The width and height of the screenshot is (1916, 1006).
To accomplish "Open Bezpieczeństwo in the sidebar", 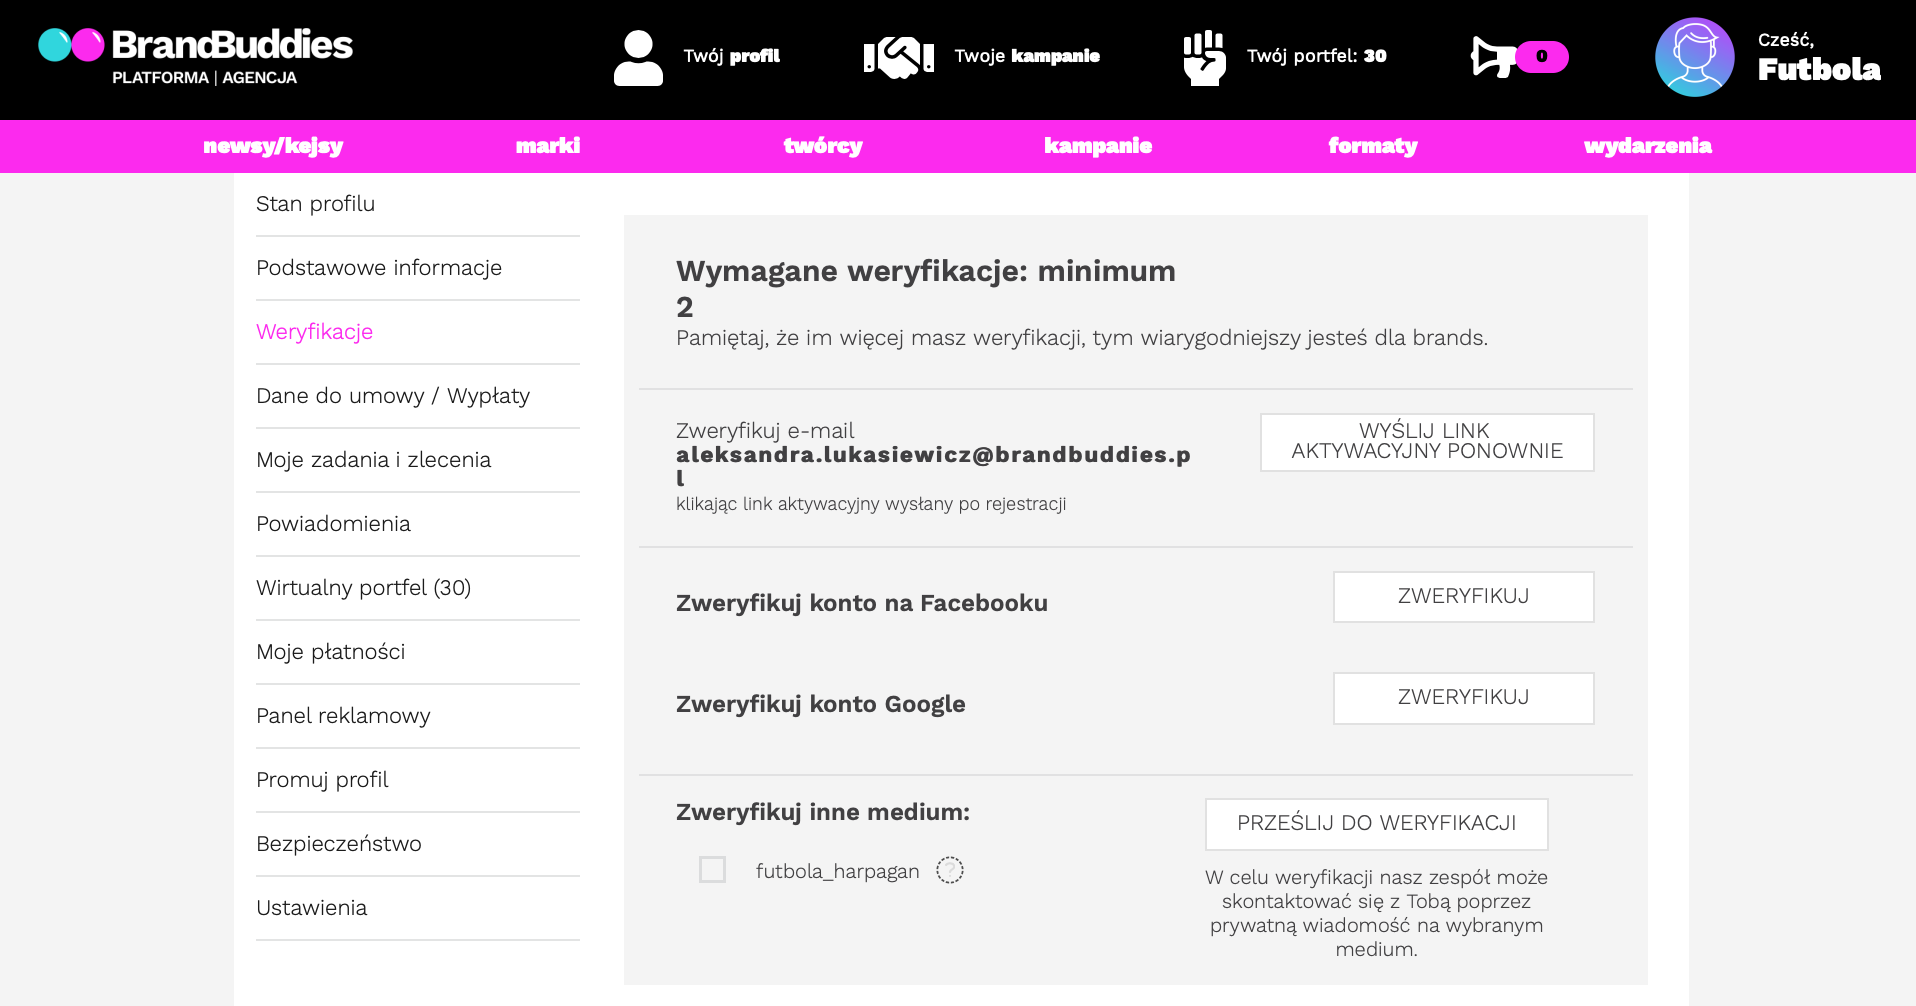I will pyautogui.click(x=338, y=844).
